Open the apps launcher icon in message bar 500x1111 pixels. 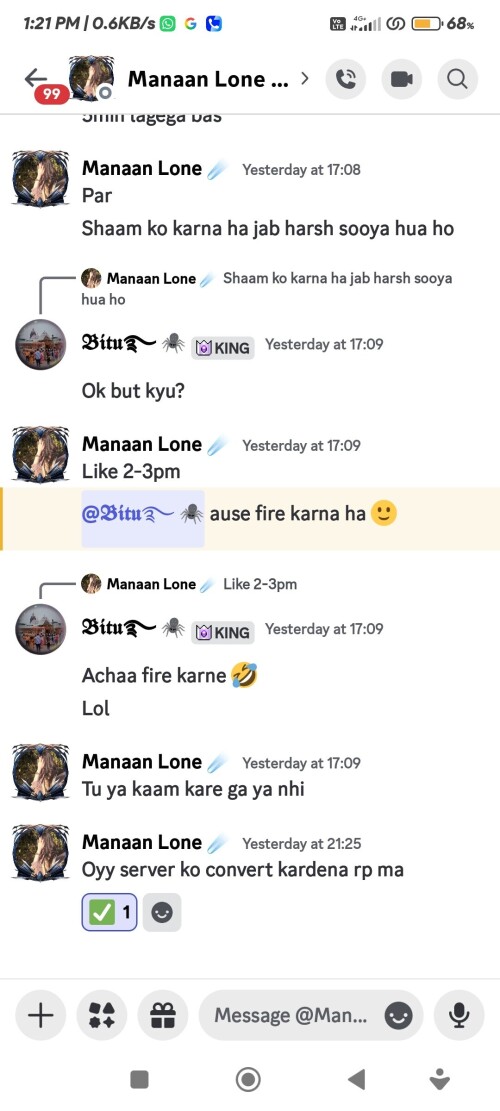click(x=102, y=1015)
